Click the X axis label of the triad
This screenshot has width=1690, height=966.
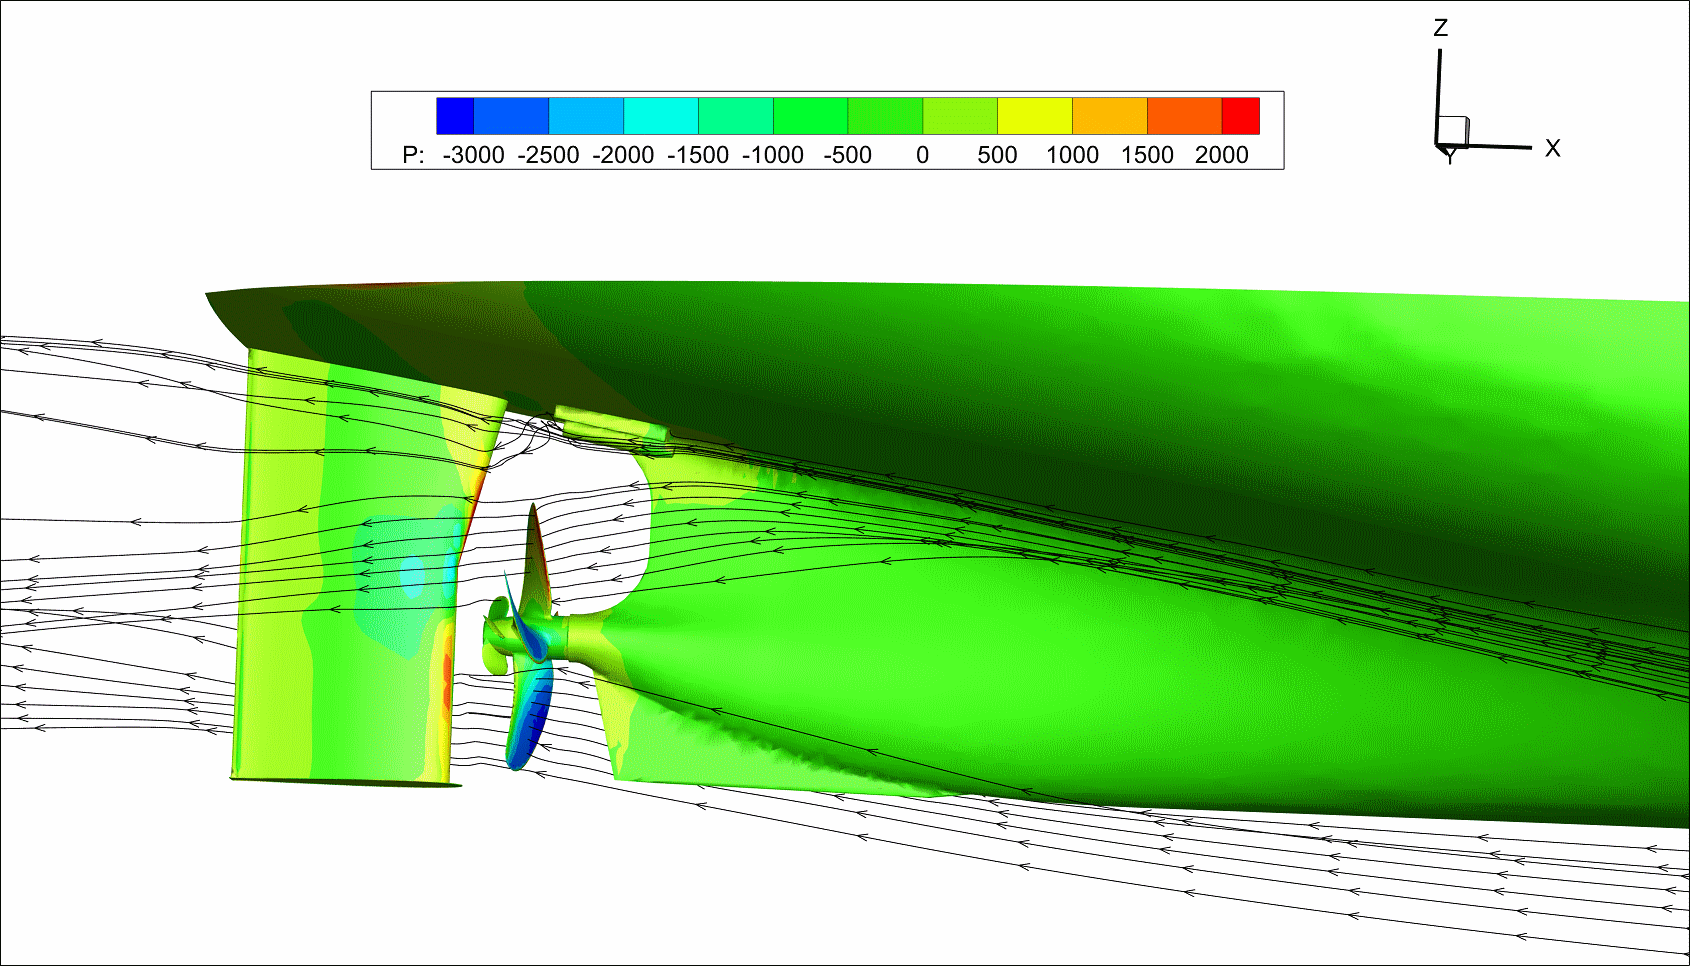point(1552,148)
